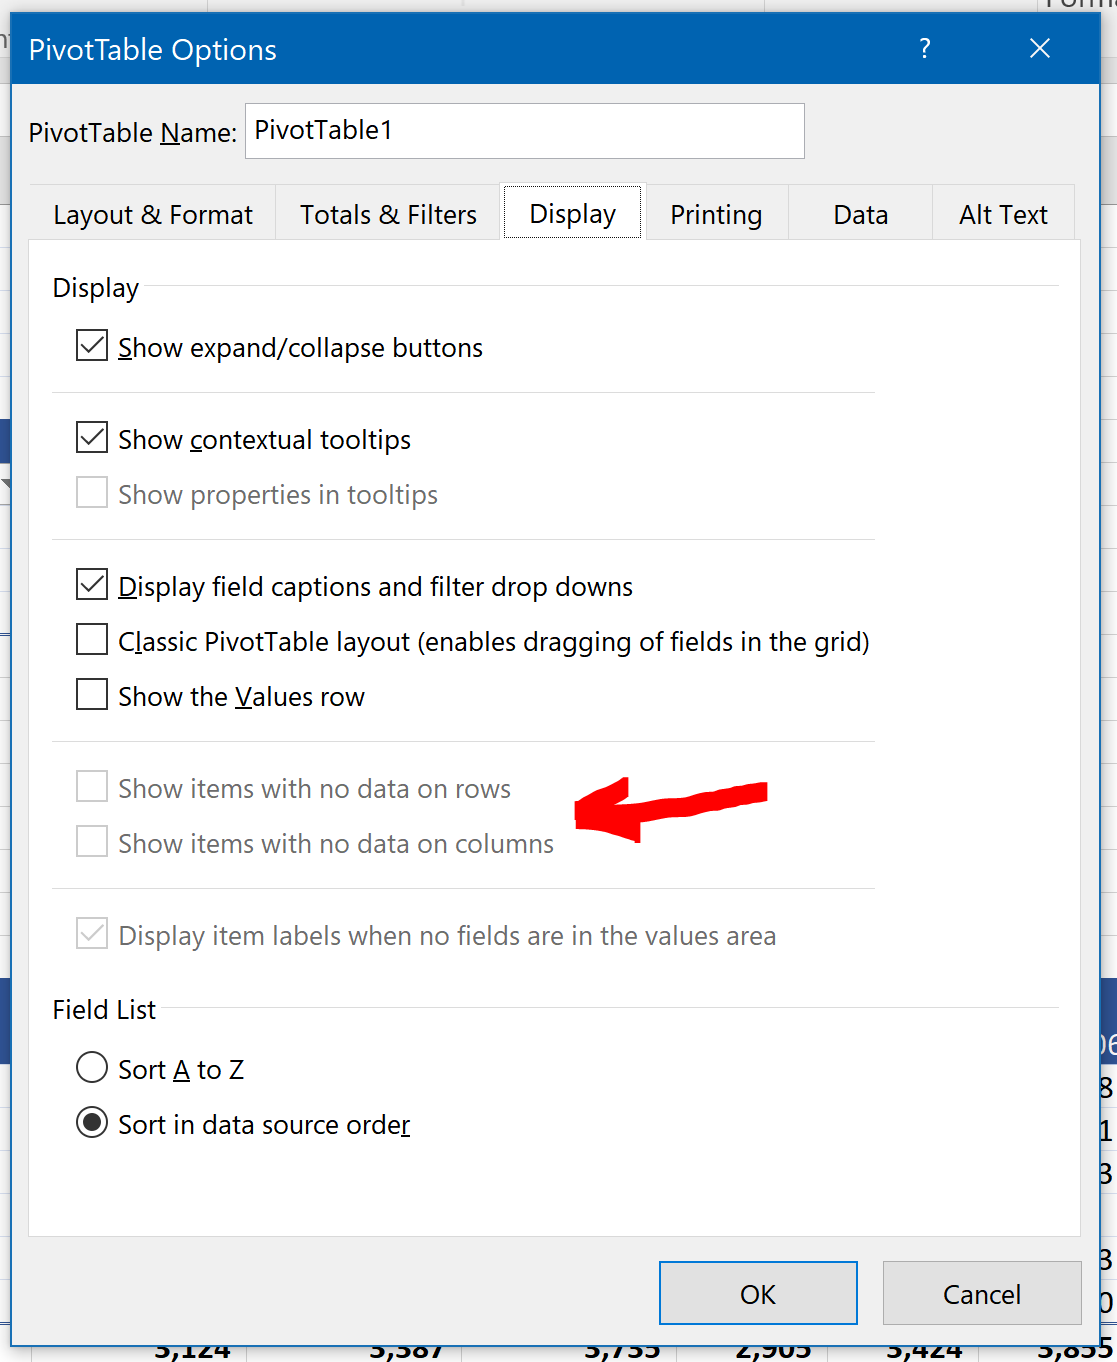Screen dimensions: 1117x1362
Task: Check Show the Values row
Action: [x=92, y=695]
